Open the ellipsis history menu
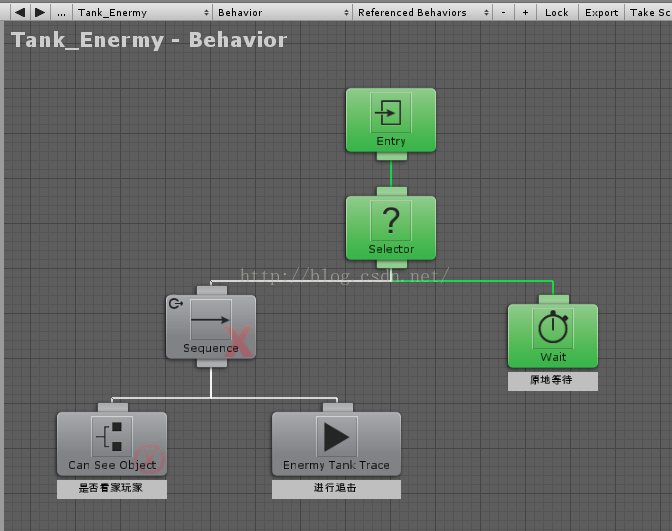 tap(62, 12)
